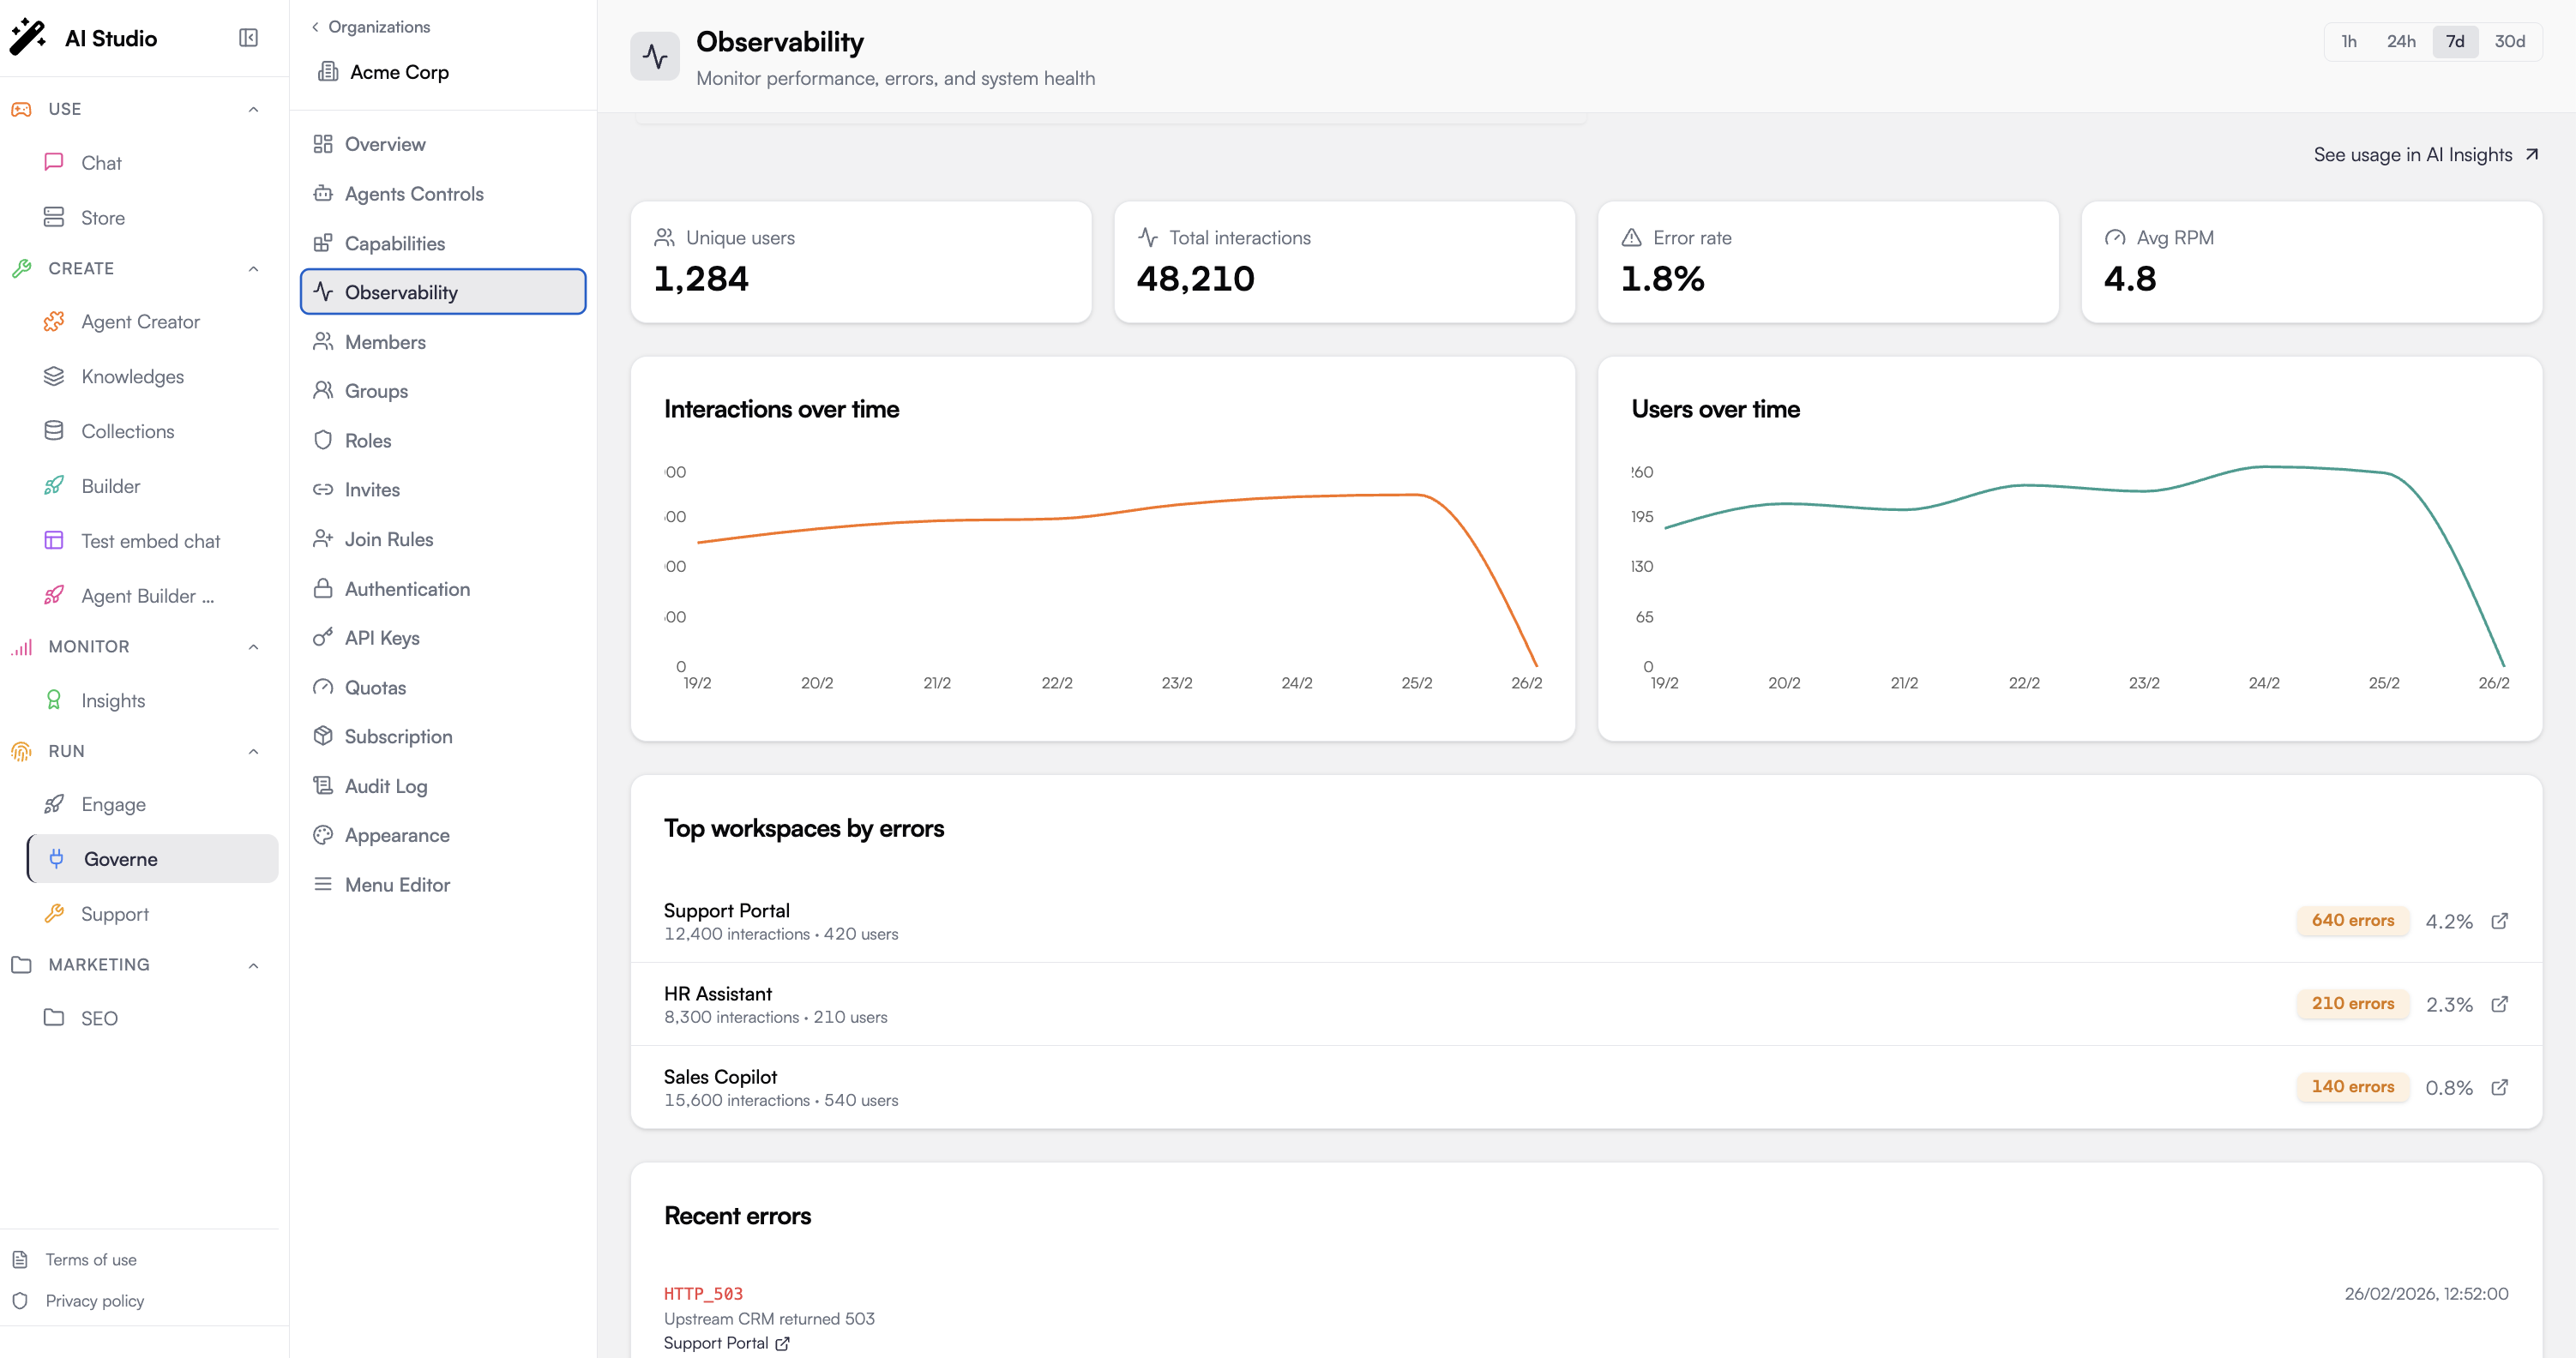This screenshot has width=2576, height=1358.
Task: Click the Acme Corp building icon
Action: [x=327, y=72]
